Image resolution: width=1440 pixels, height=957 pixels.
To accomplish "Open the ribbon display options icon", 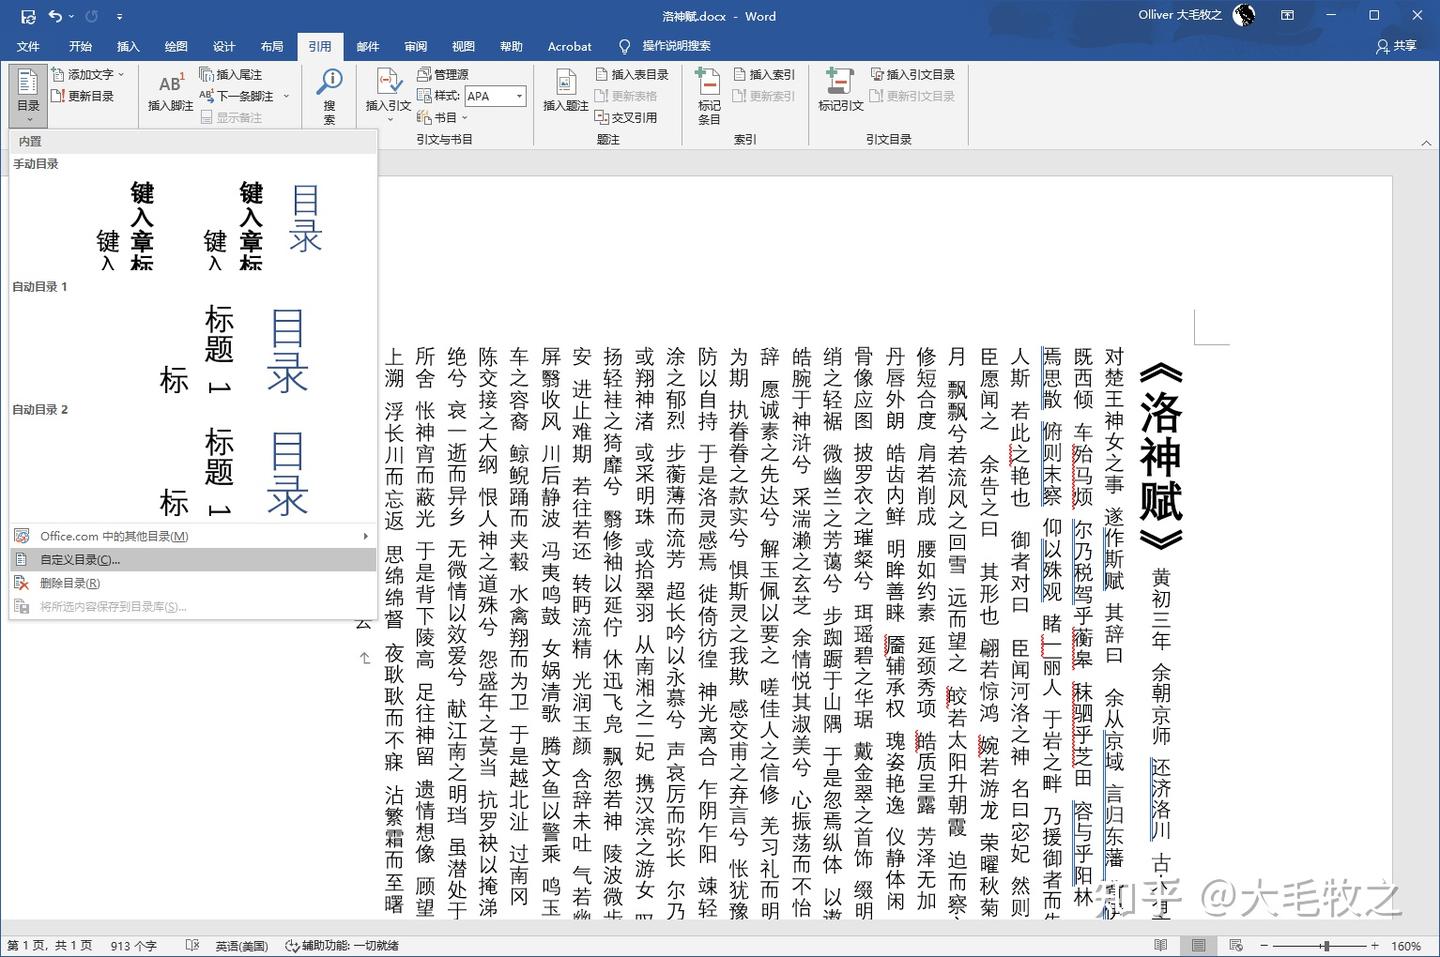I will click(x=1288, y=15).
